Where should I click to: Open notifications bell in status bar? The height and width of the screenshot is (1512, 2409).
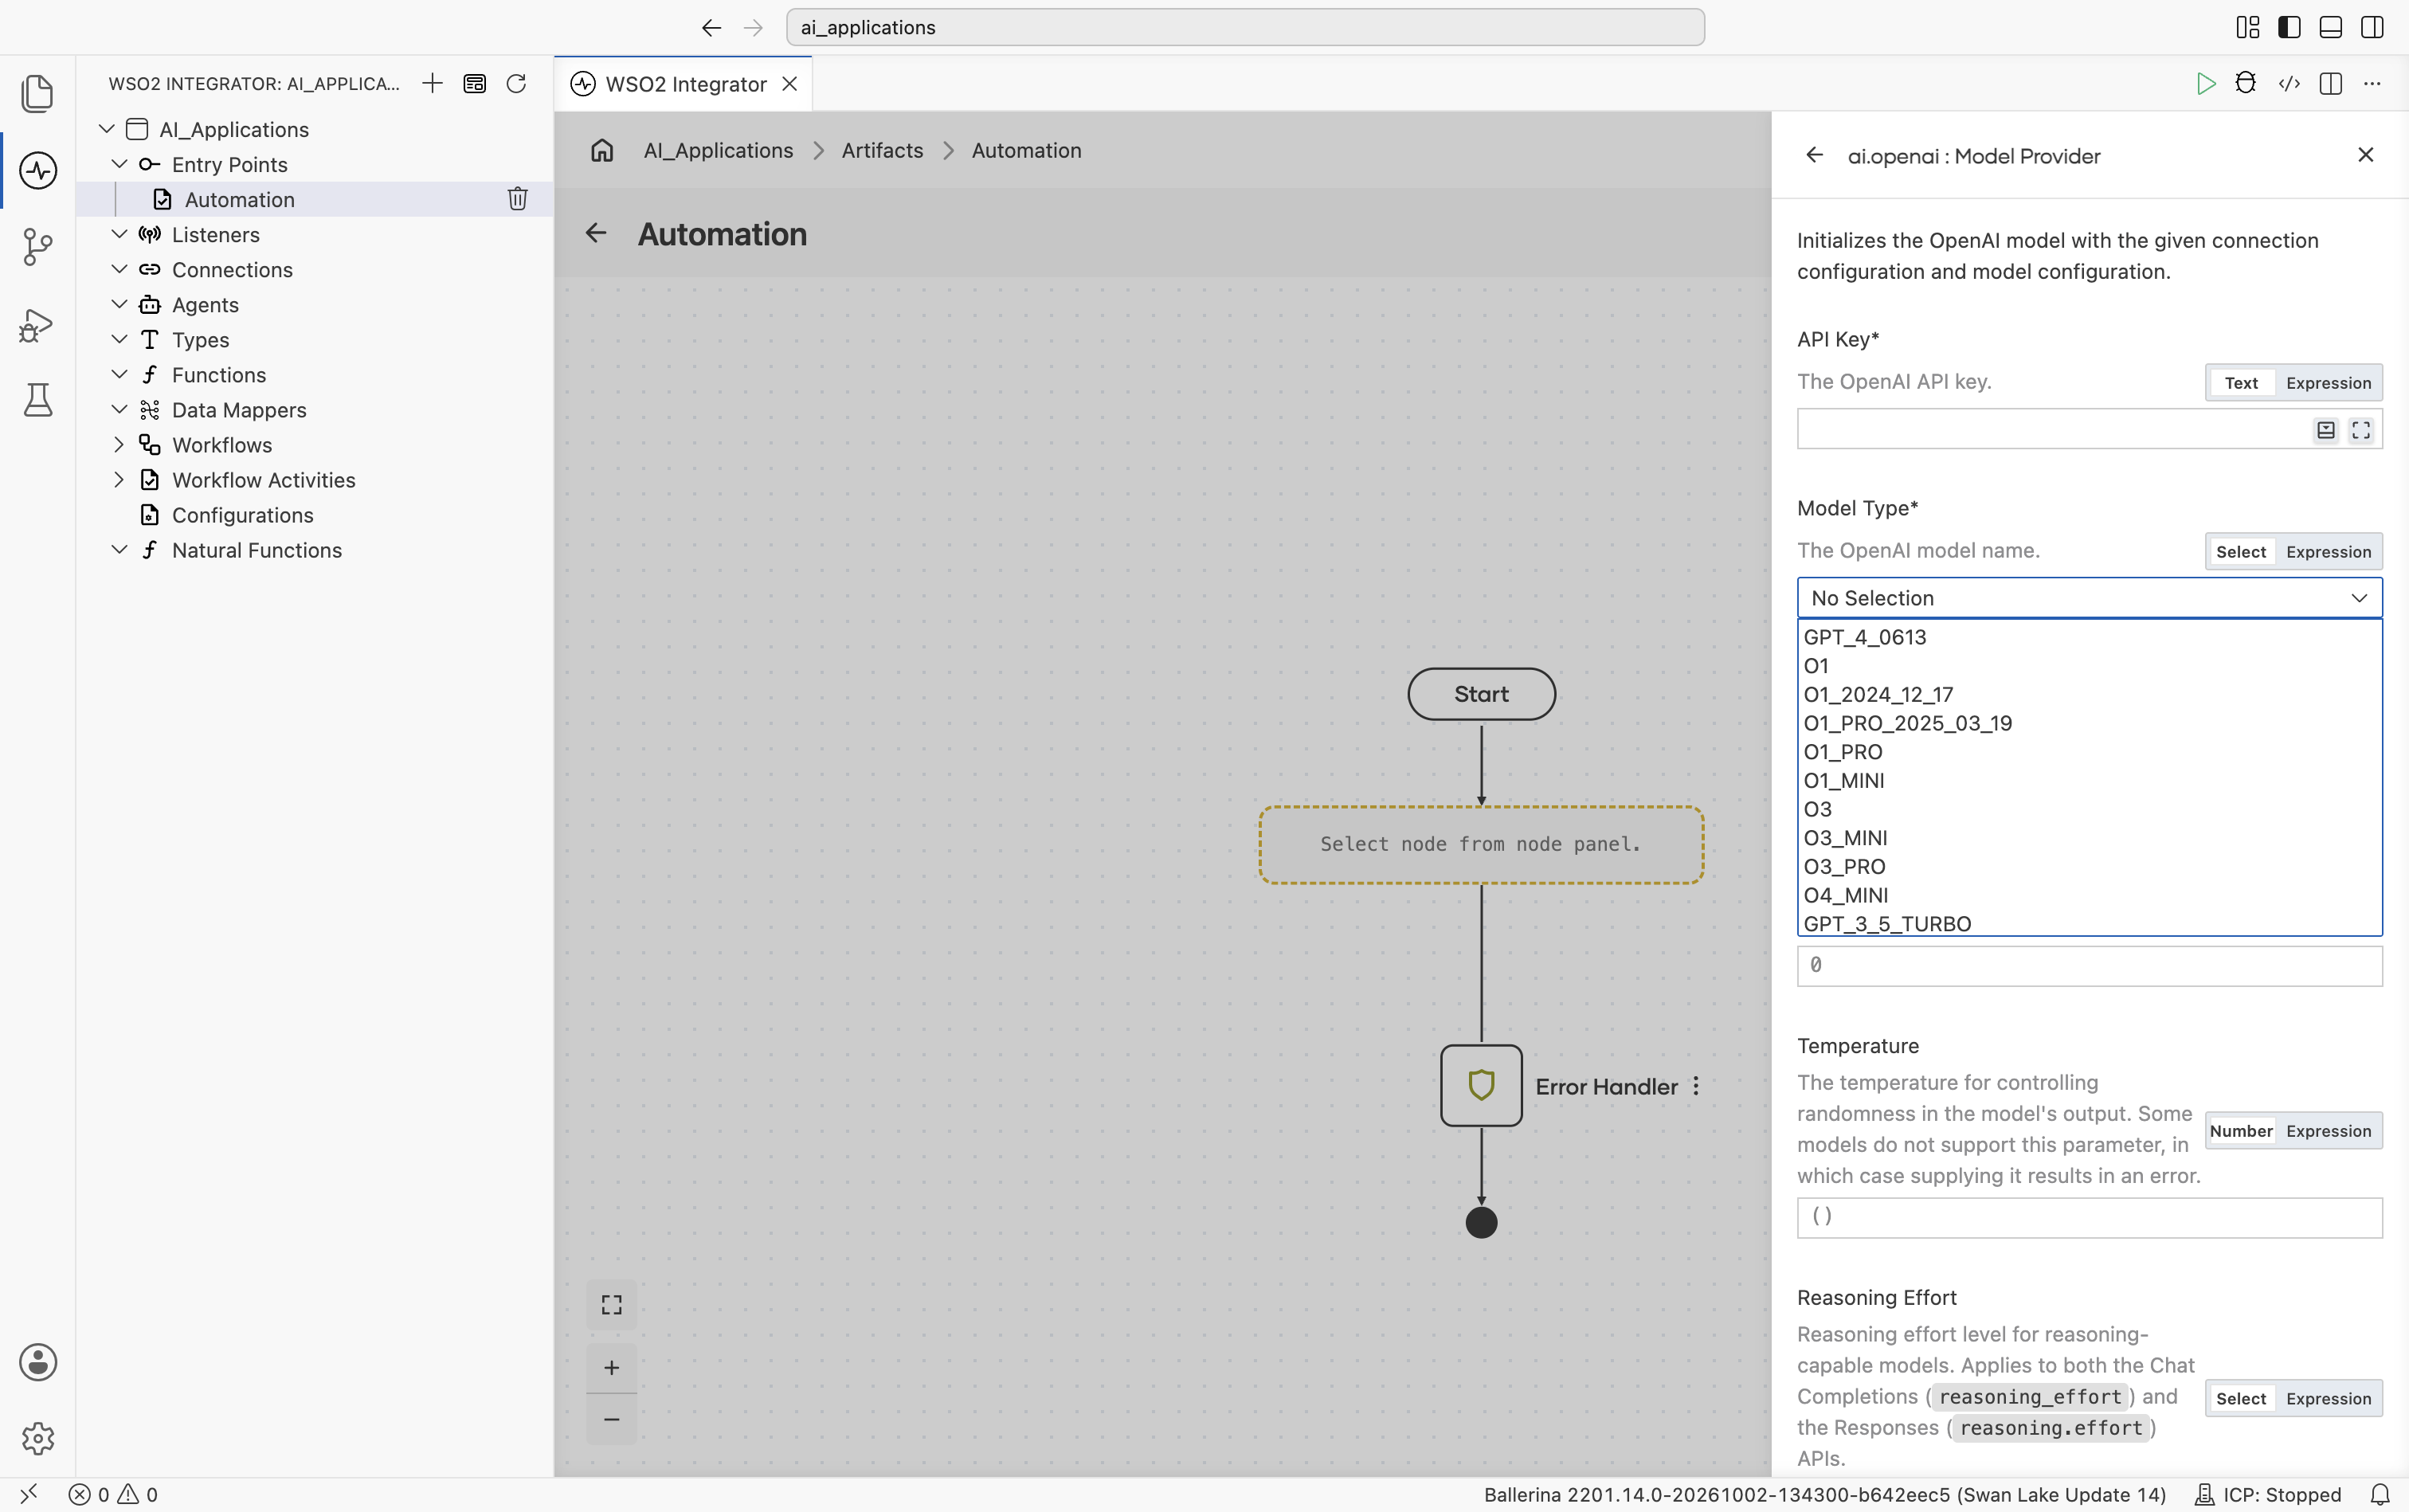[2380, 1494]
